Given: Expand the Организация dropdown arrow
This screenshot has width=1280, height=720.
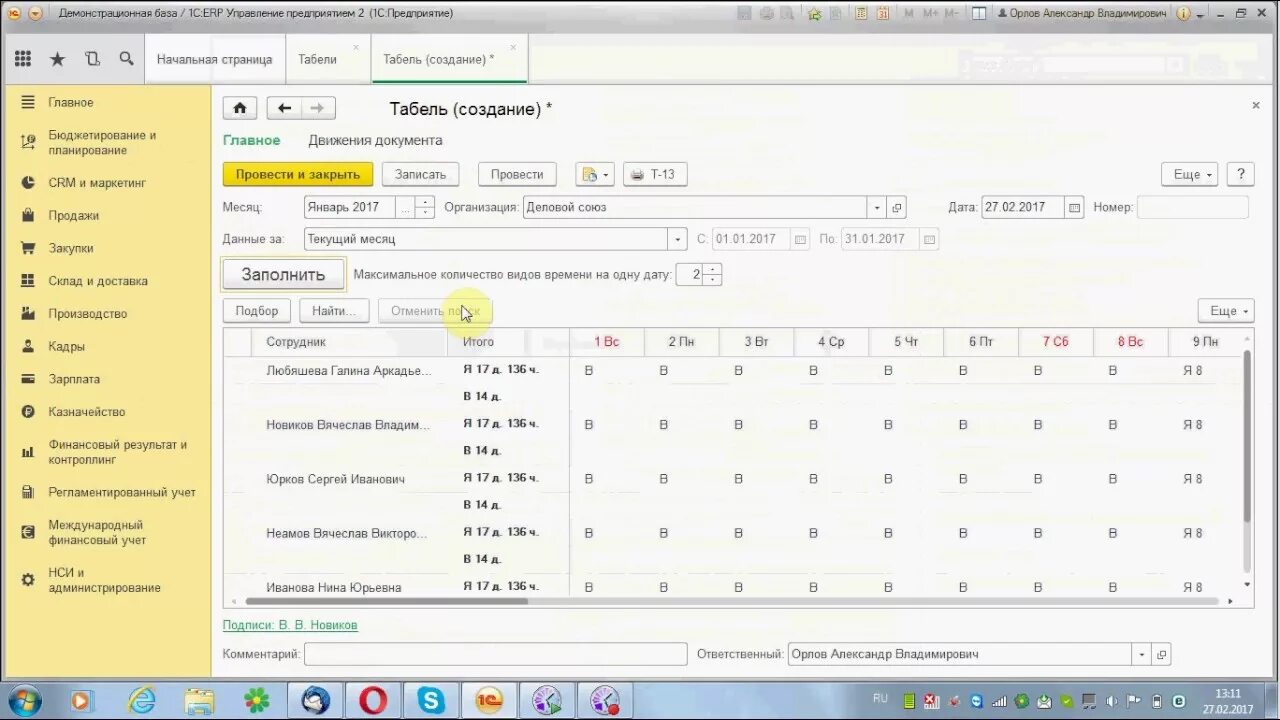Looking at the screenshot, I should [877, 207].
